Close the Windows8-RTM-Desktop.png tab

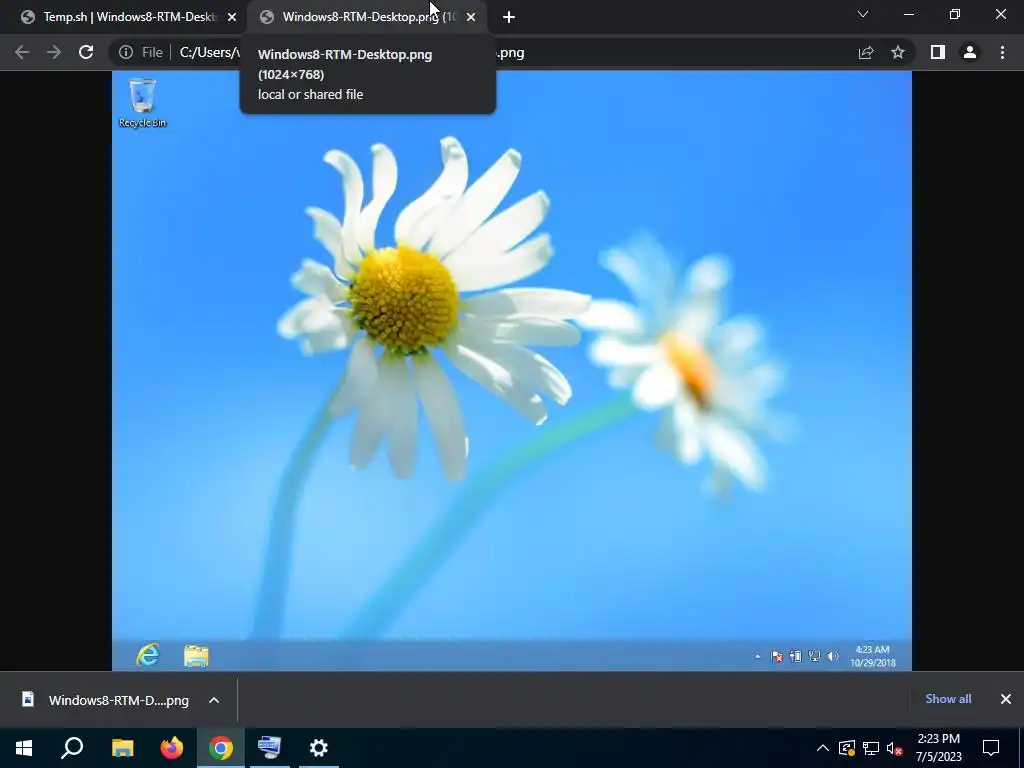pyautogui.click(x=471, y=17)
